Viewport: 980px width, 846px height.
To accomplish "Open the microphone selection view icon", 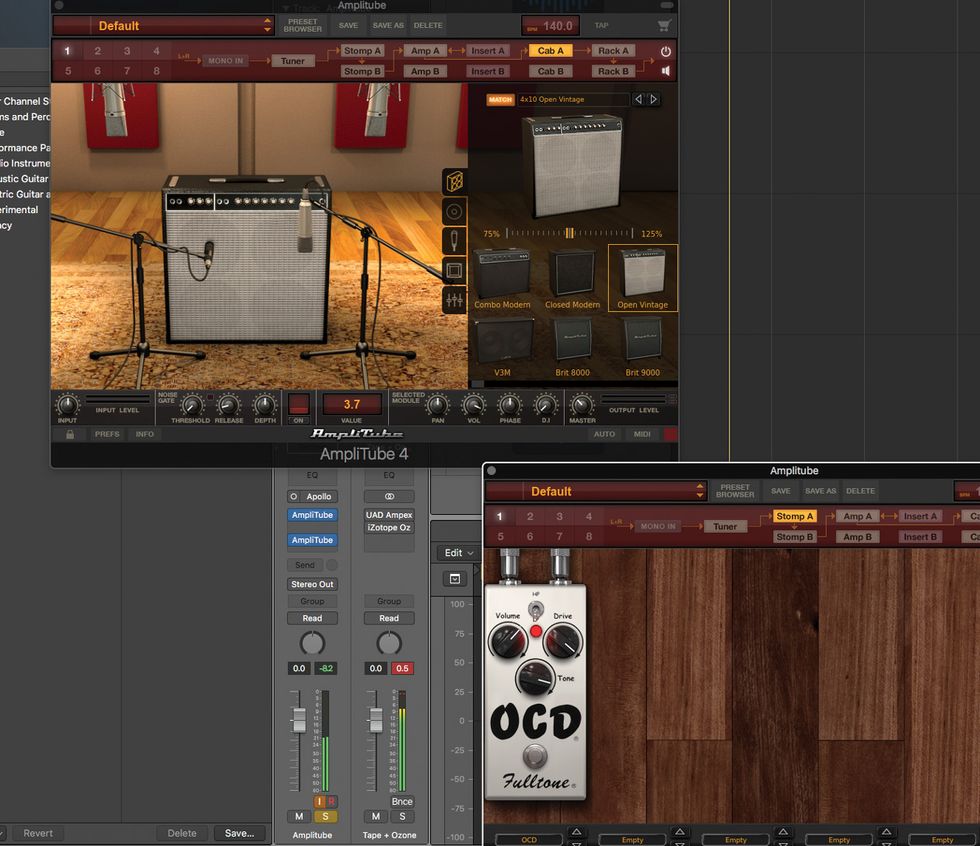I will tap(454, 241).
